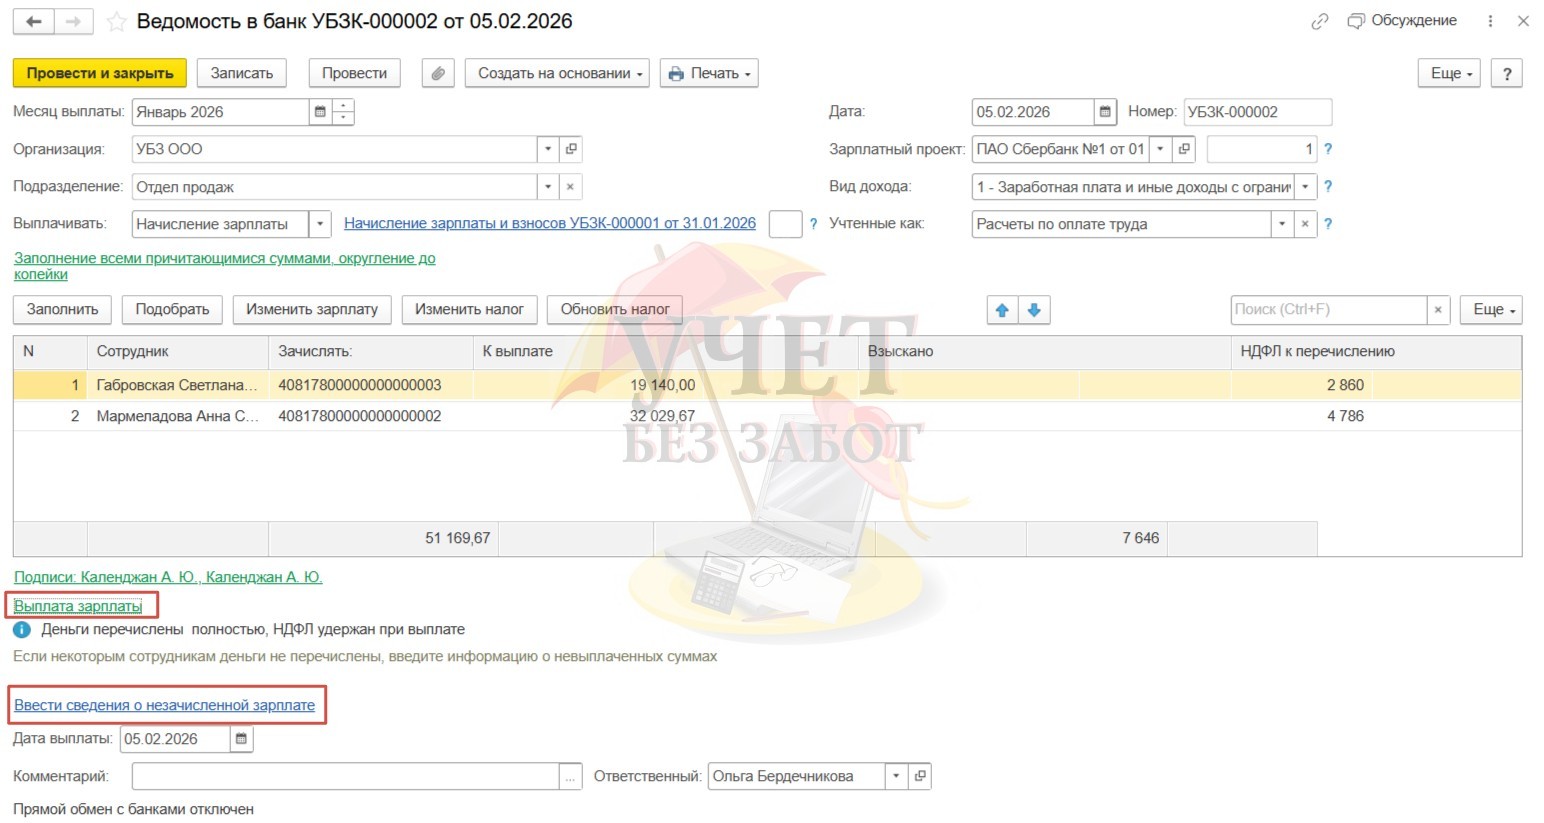Screen dimensions: 1544x823
Task: Open the form help with the question mark button
Action: 1506,73
